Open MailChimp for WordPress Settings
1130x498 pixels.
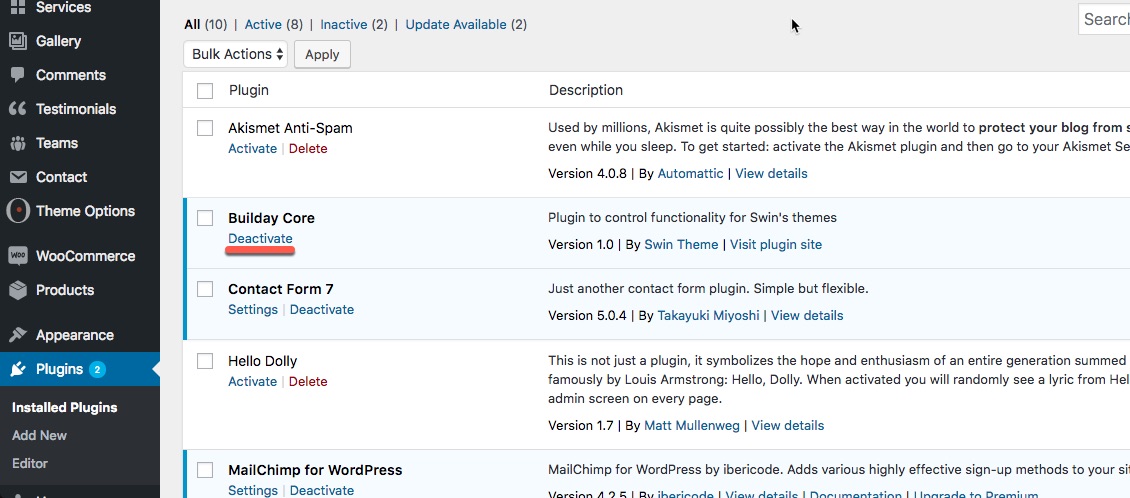(x=253, y=490)
